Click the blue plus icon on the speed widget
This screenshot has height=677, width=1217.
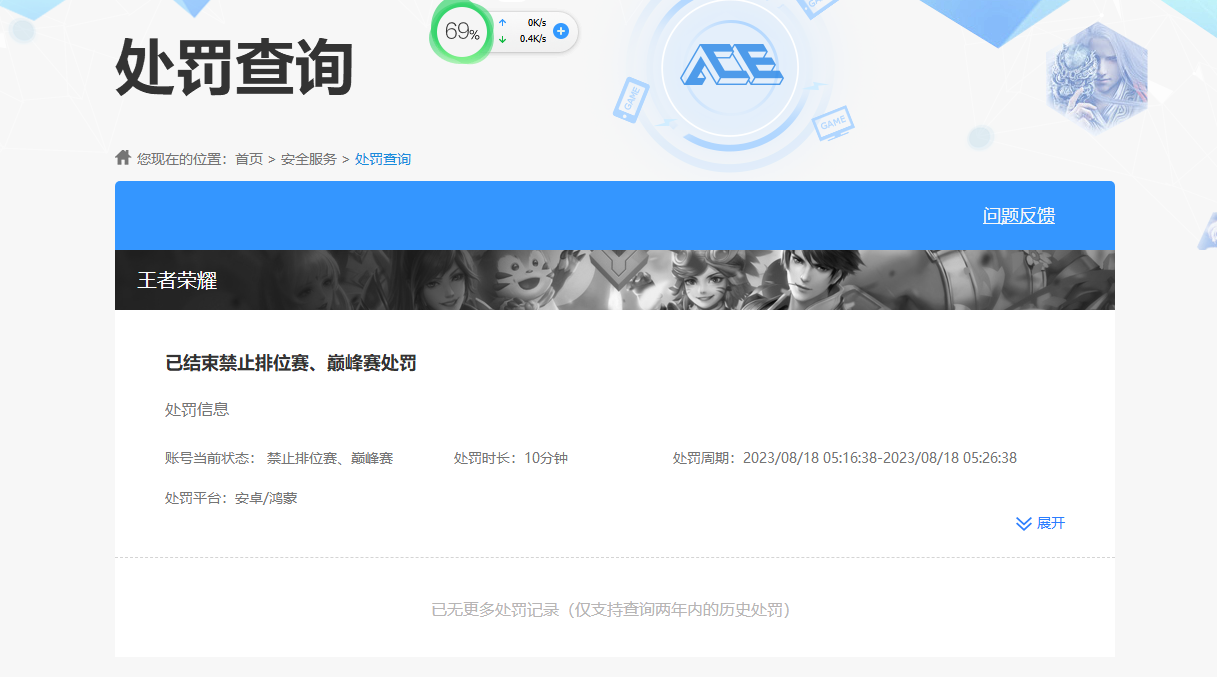(x=561, y=31)
